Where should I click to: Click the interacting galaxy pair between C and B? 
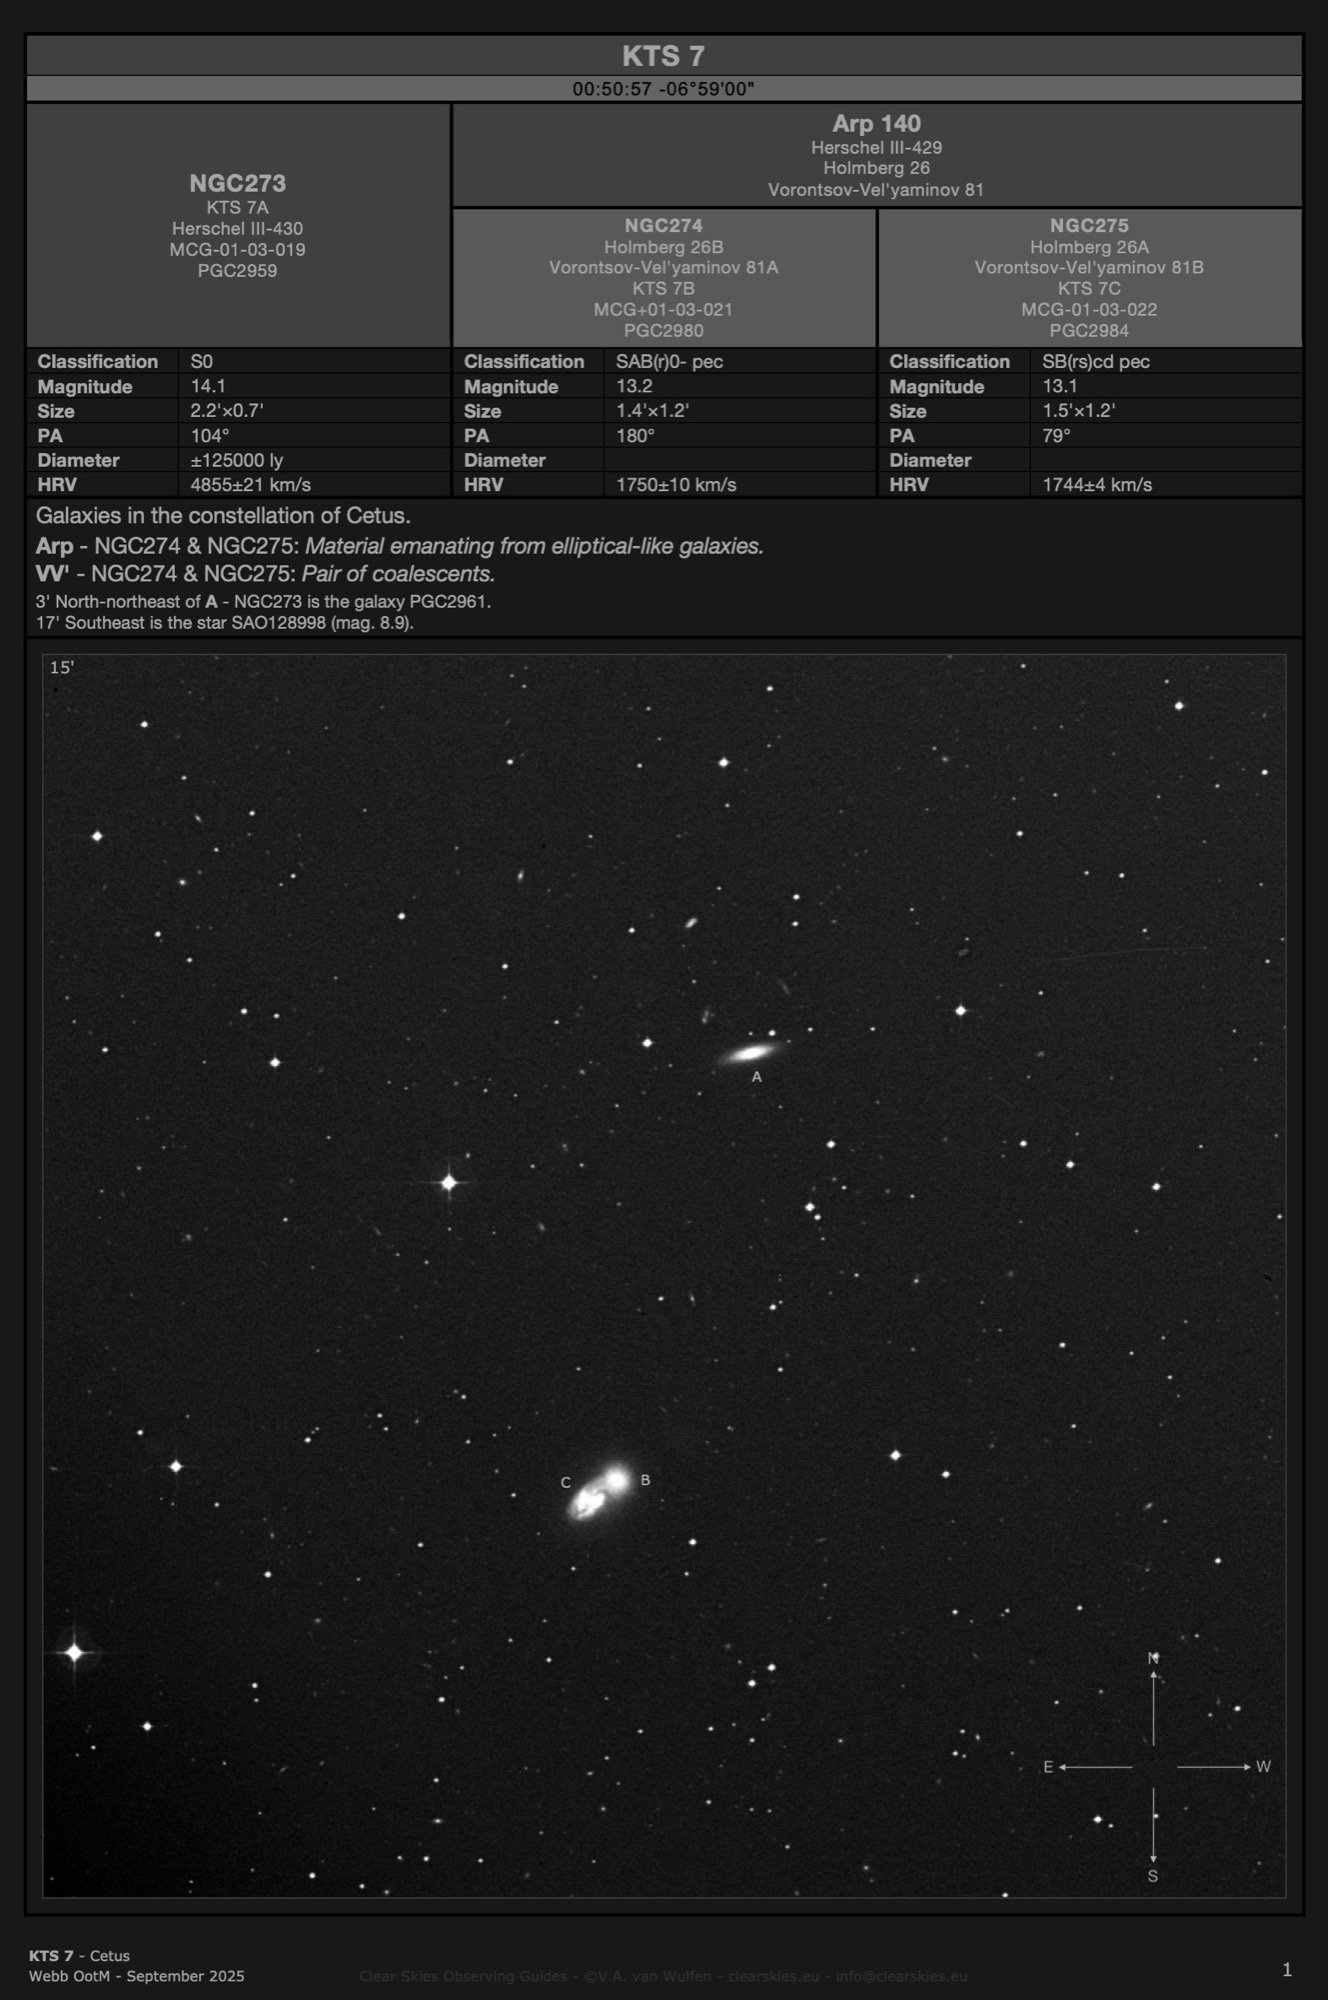[x=600, y=1492]
